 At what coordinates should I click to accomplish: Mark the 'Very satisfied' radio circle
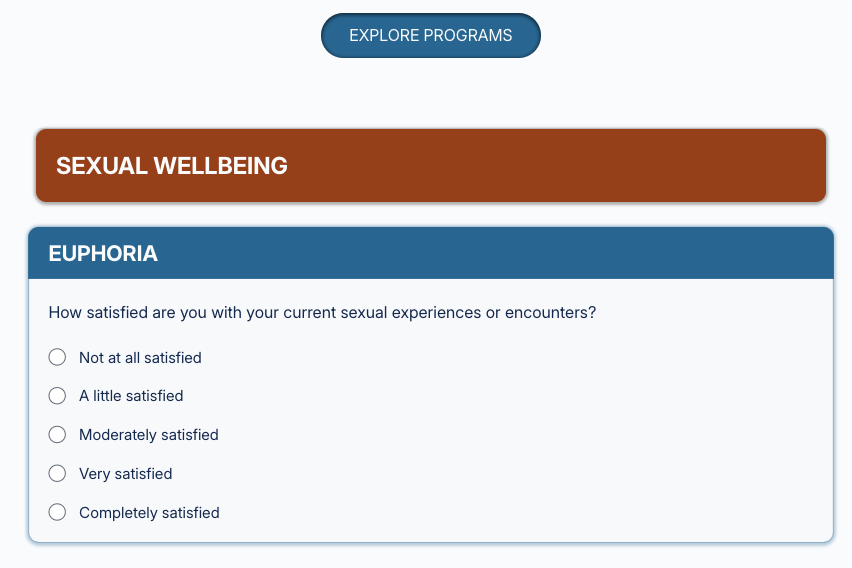tap(58, 474)
